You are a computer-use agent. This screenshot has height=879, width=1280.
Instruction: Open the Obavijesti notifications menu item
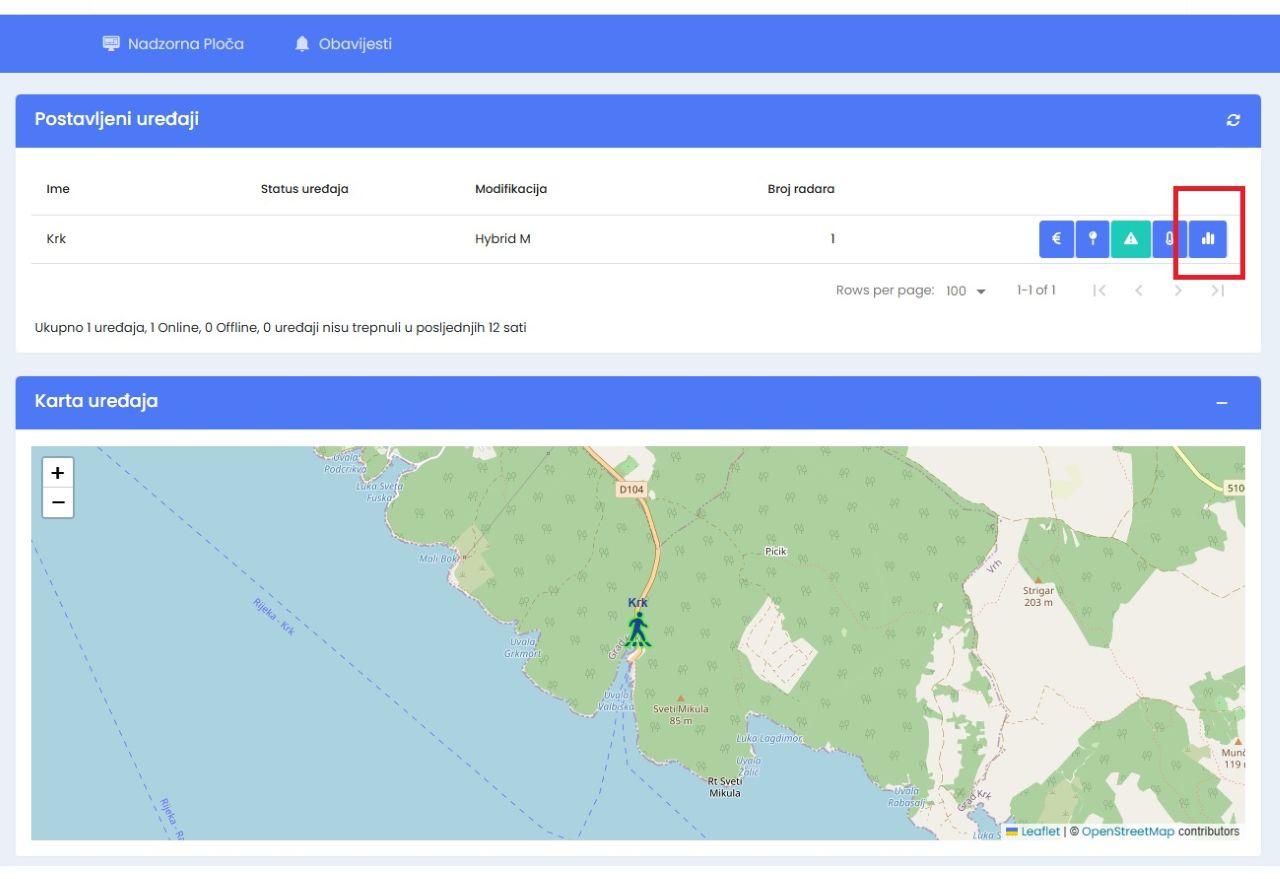coord(343,44)
